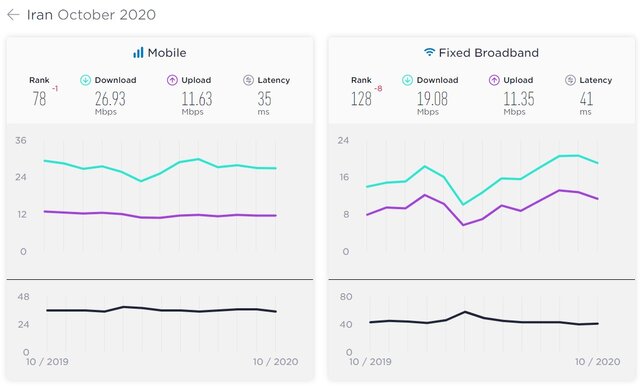The height and width of the screenshot is (390, 640).
Task: Click the Fixed Broadband Upload icon
Action: click(494, 80)
